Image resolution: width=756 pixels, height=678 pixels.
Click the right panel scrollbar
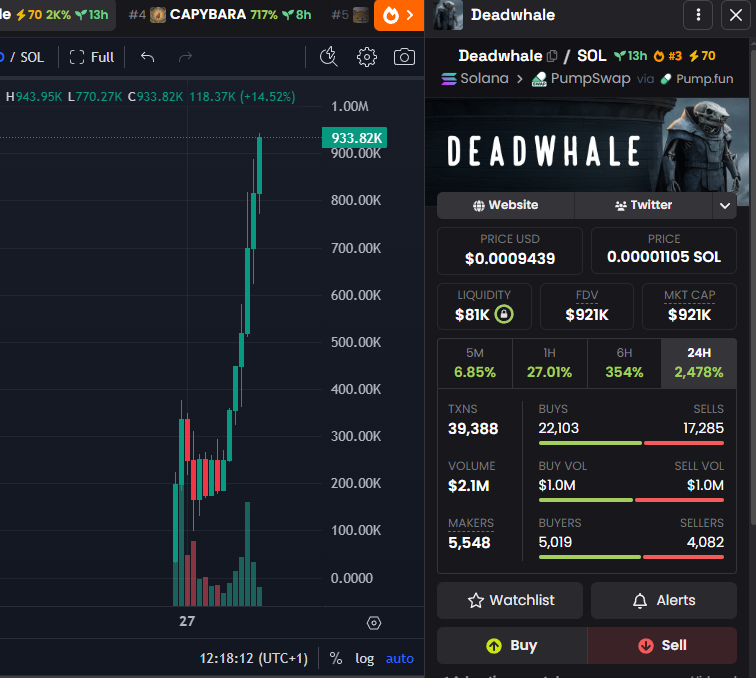click(753, 285)
